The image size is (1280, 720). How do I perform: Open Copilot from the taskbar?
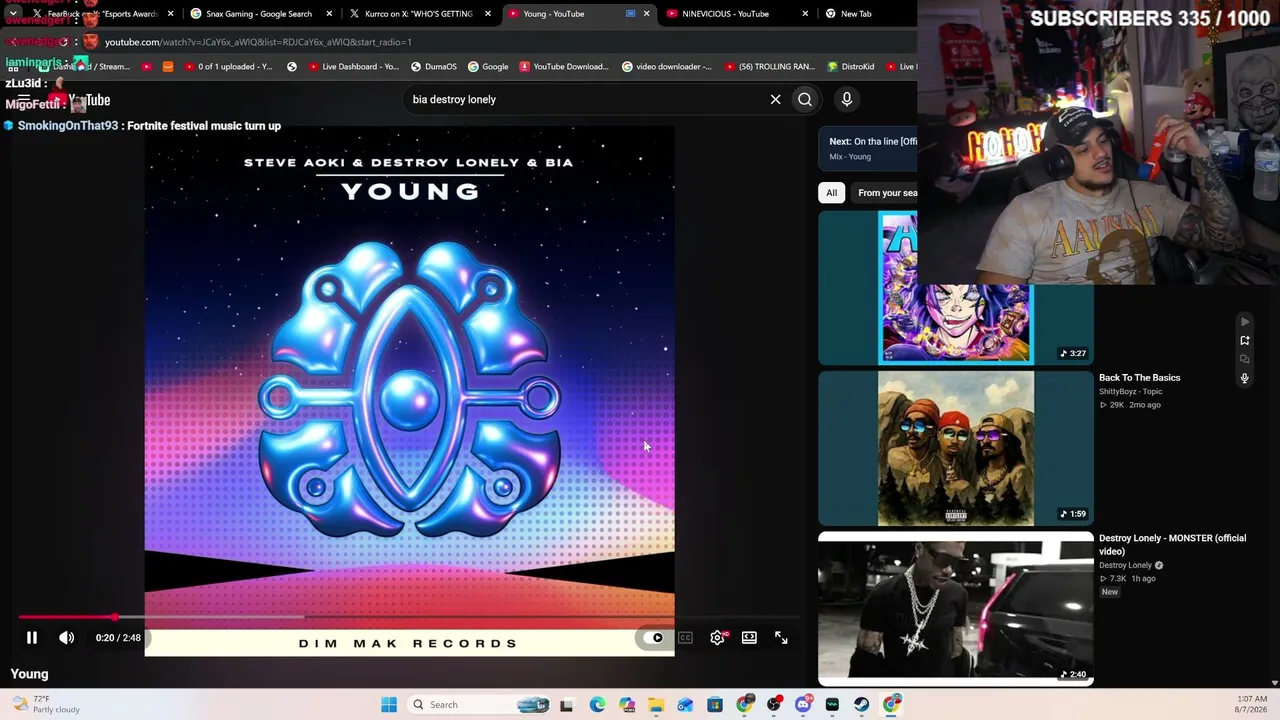[x=627, y=705]
